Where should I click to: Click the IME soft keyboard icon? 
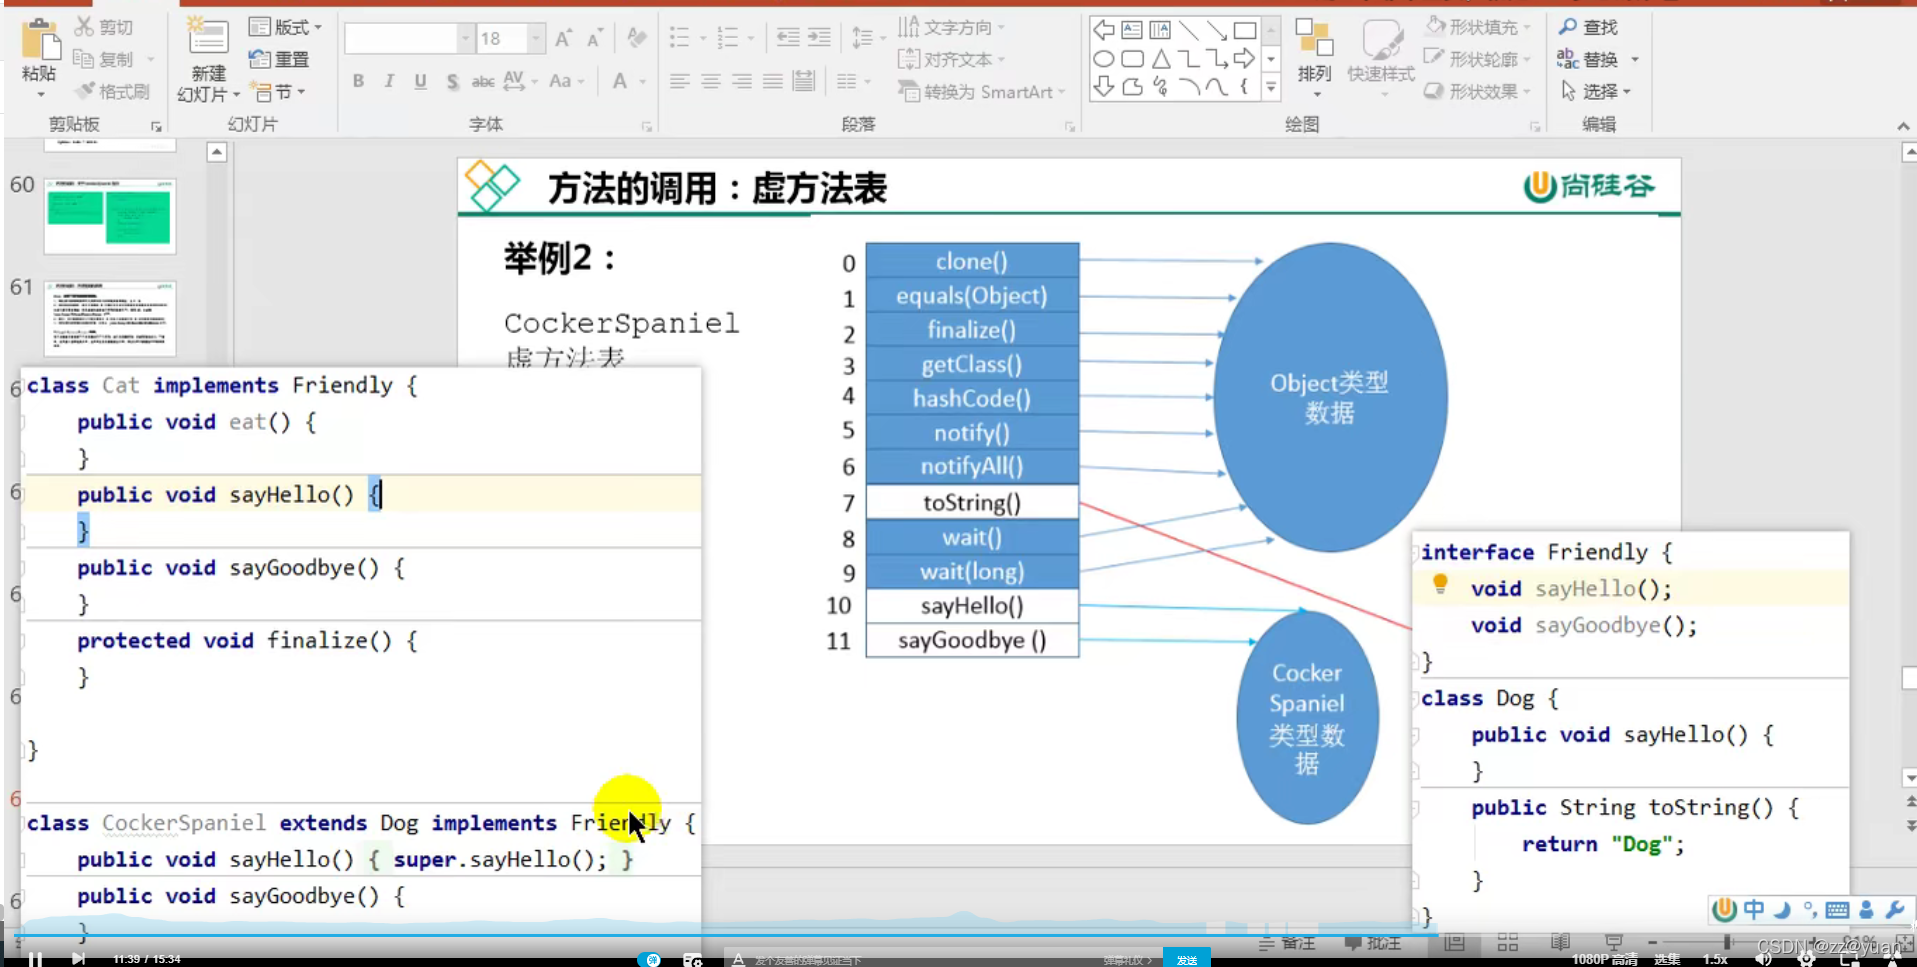coord(1836,909)
